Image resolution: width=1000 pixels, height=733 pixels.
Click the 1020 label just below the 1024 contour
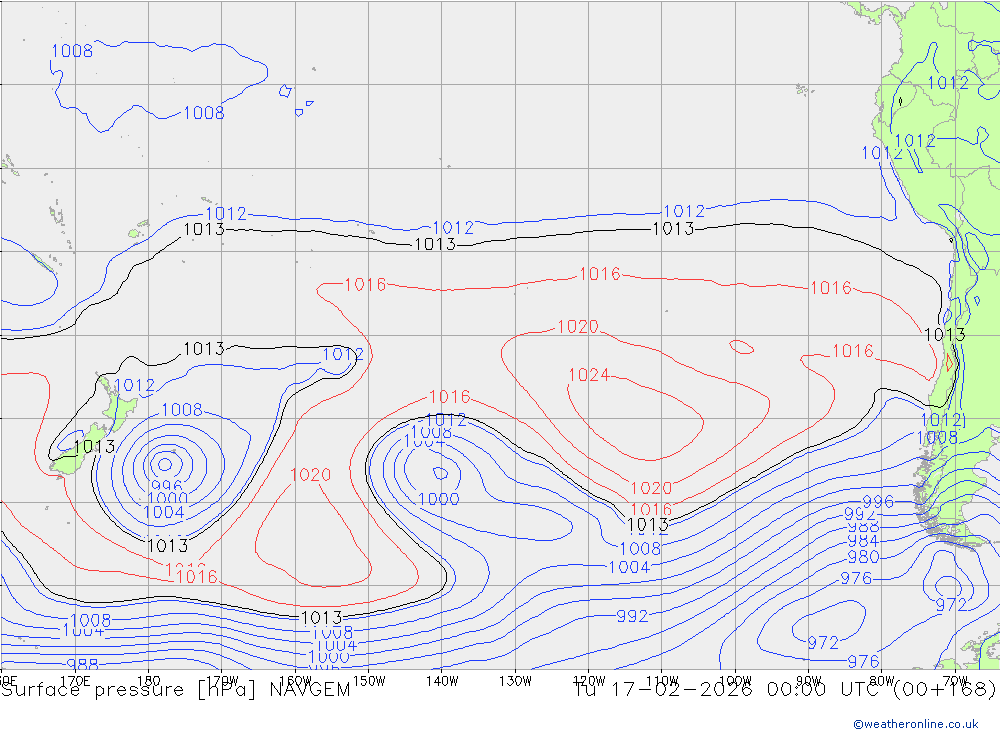651,488
